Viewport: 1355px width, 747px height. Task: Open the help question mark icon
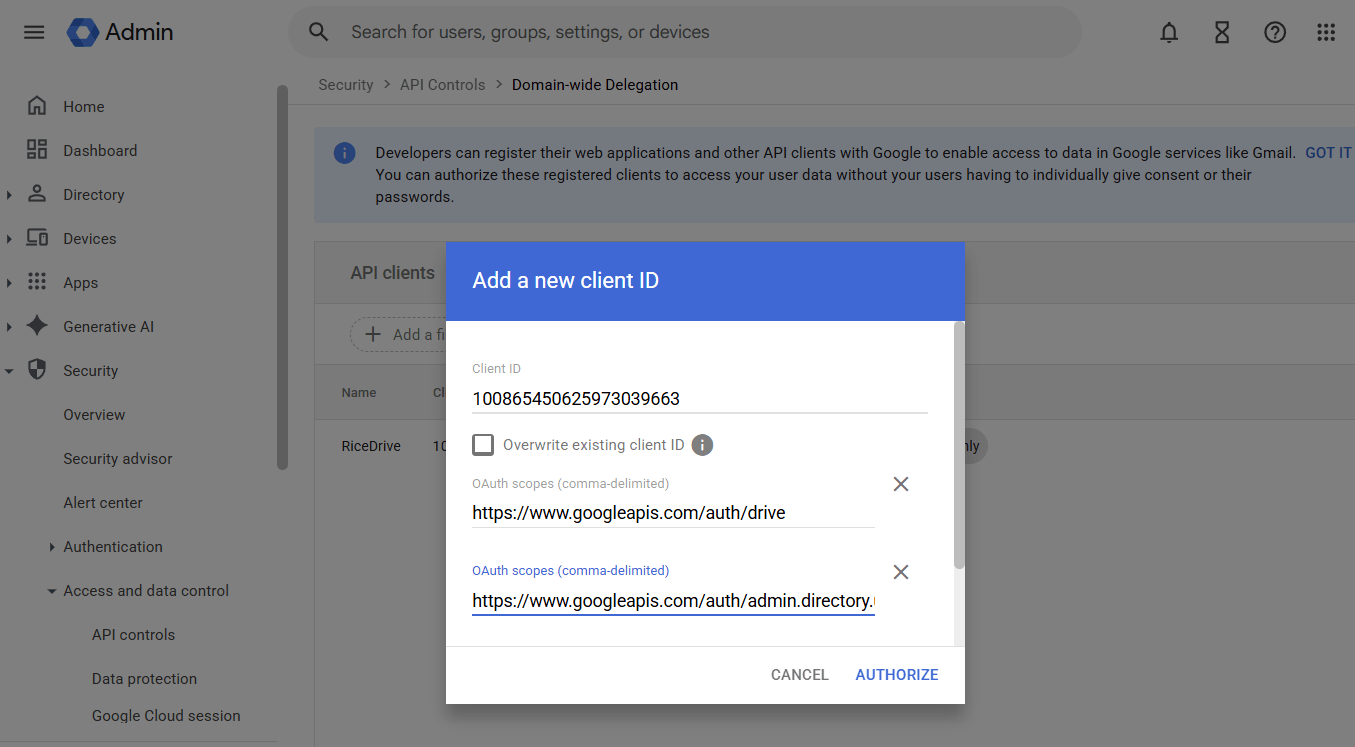(x=1275, y=32)
